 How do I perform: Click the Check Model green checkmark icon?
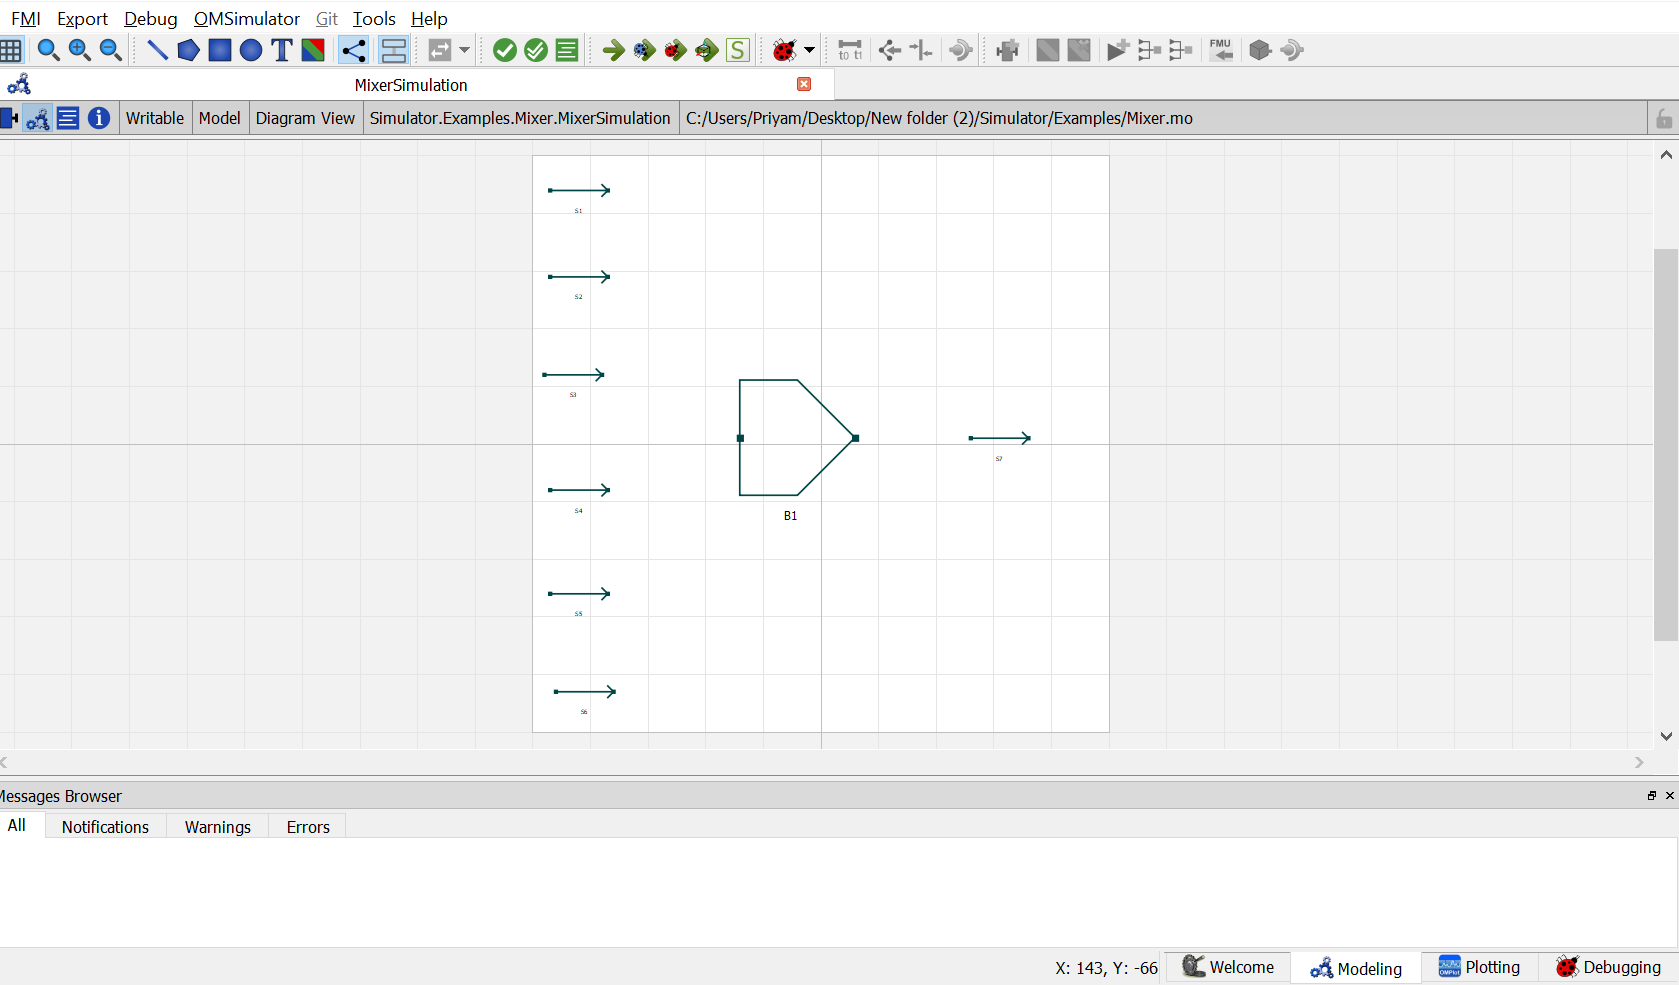[x=505, y=50]
